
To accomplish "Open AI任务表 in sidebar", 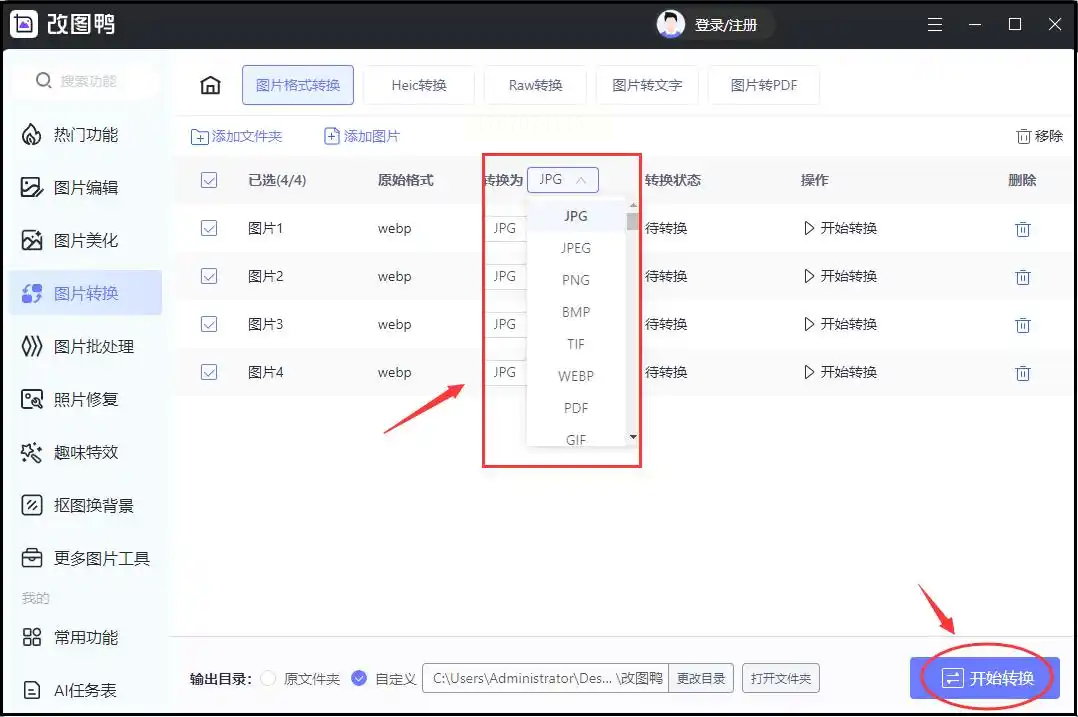I will 86,690.
